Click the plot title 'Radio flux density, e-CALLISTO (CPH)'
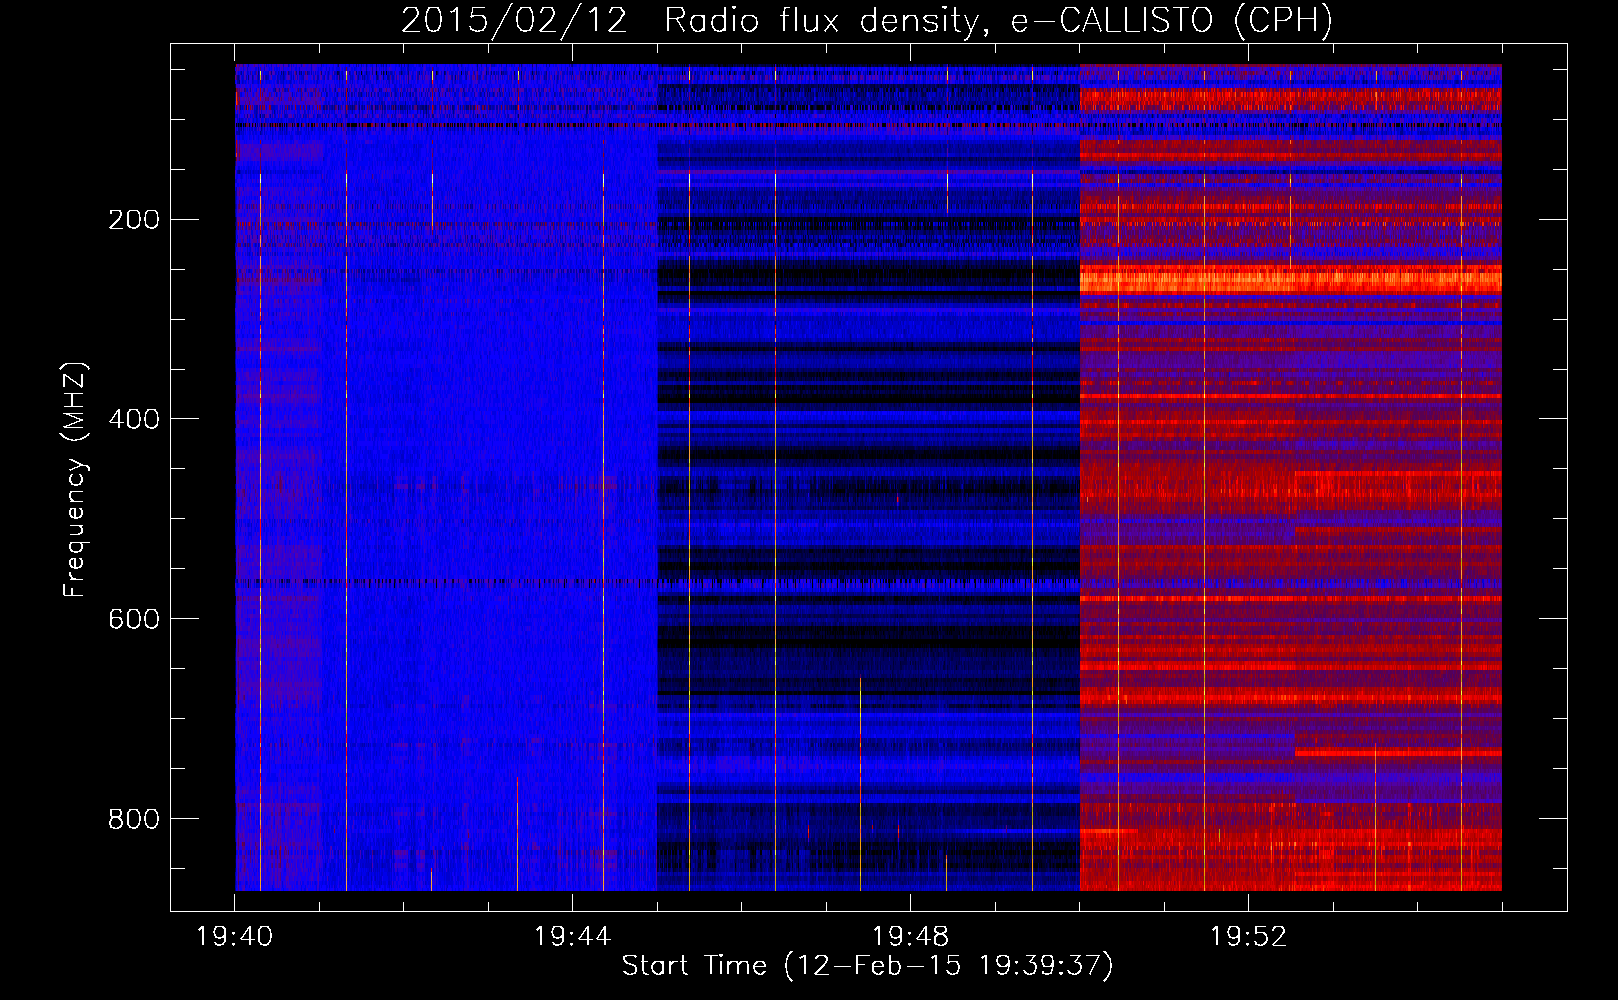The image size is (1618, 1000). click(x=998, y=21)
